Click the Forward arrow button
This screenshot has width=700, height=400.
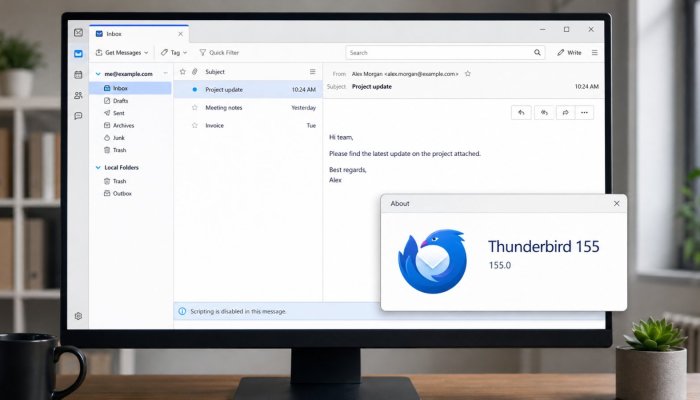point(565,112)
